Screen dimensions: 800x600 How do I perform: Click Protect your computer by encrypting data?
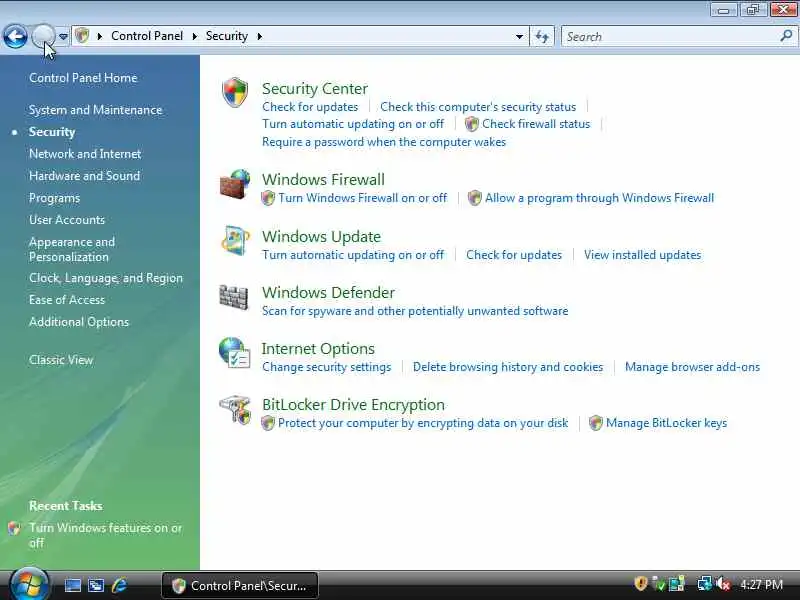(x=423, y=423)
